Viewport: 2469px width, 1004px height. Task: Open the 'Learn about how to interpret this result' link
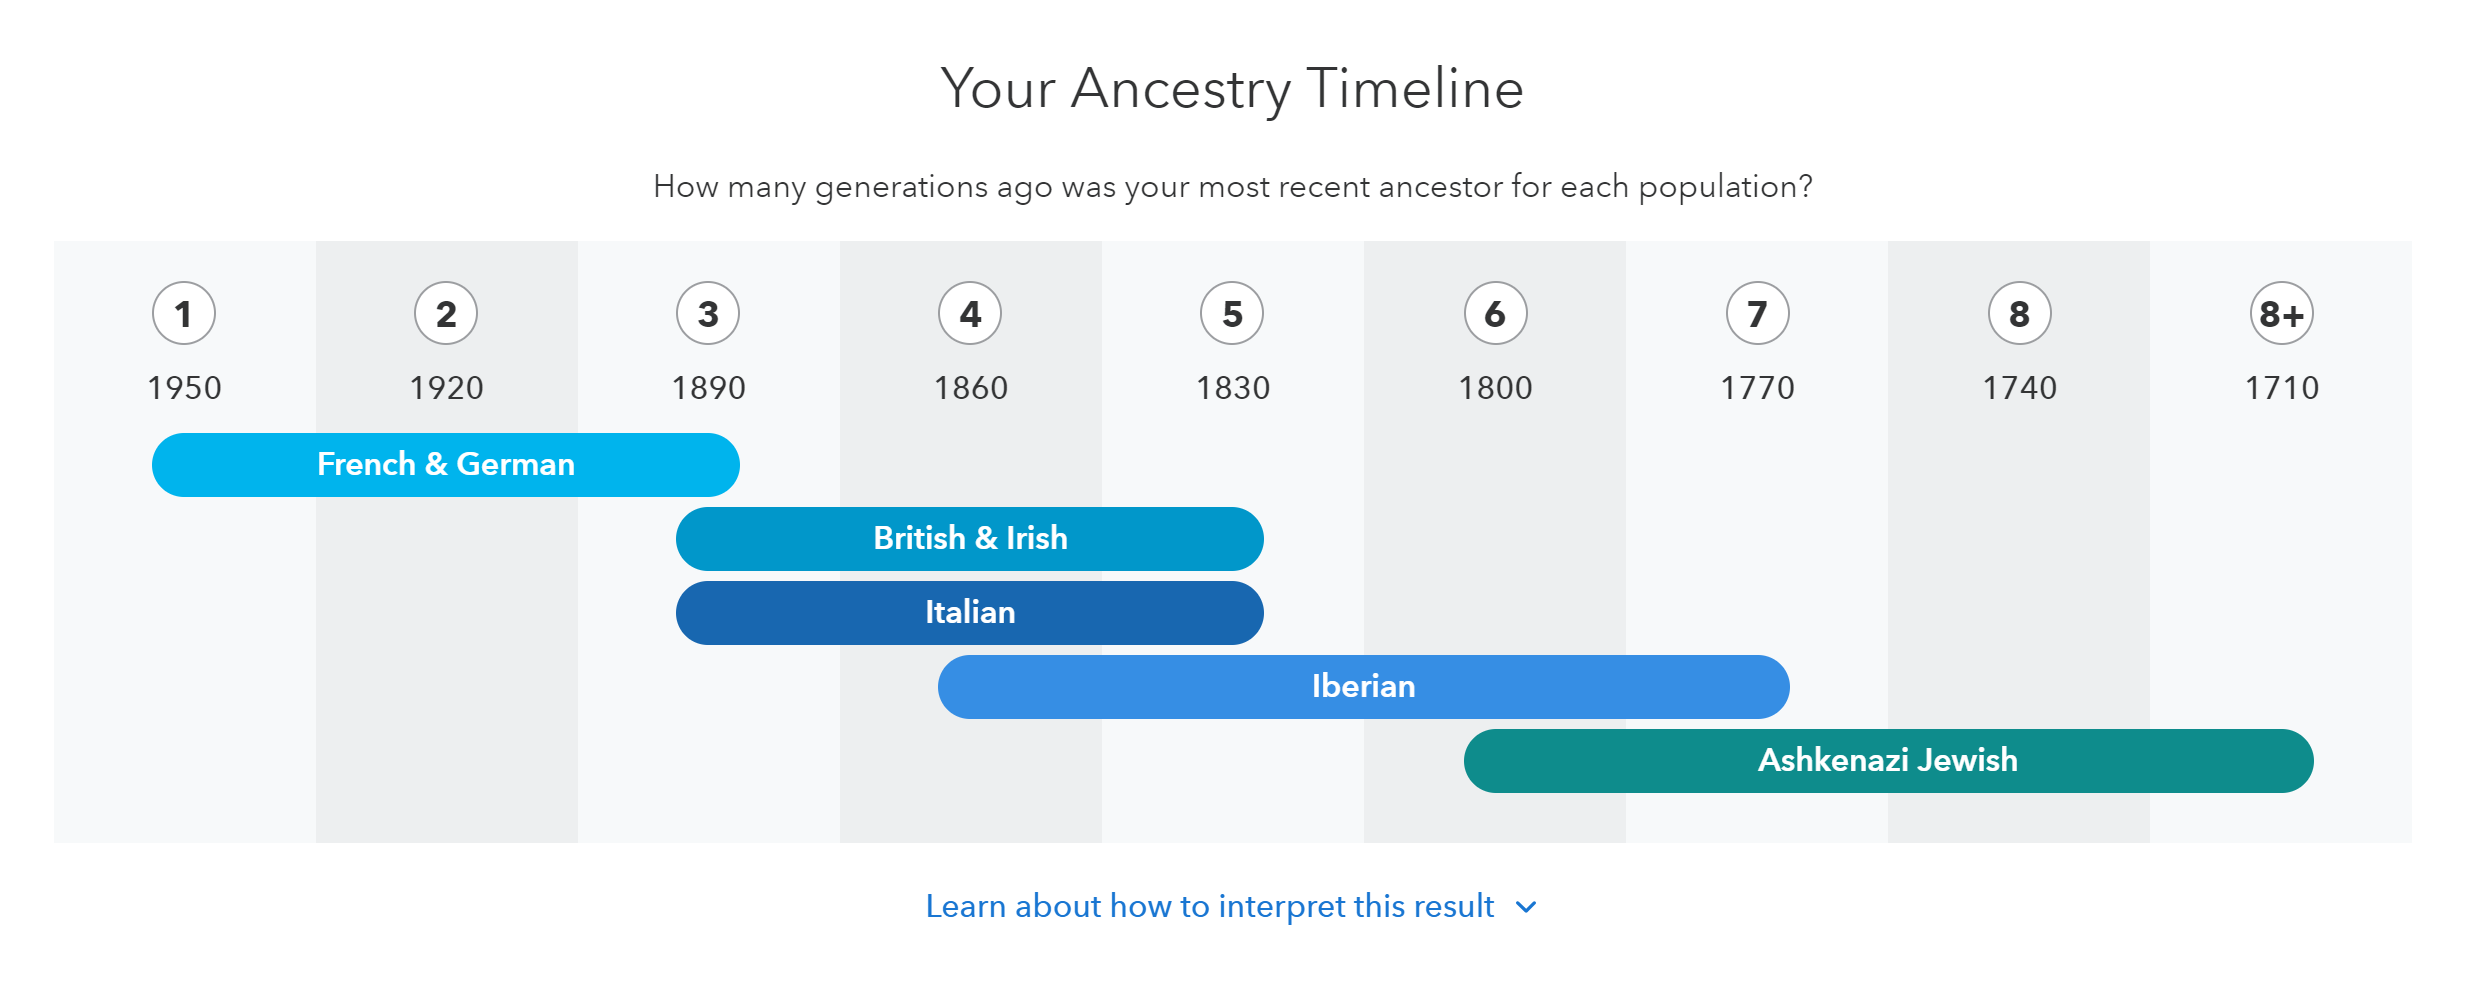1210,906
